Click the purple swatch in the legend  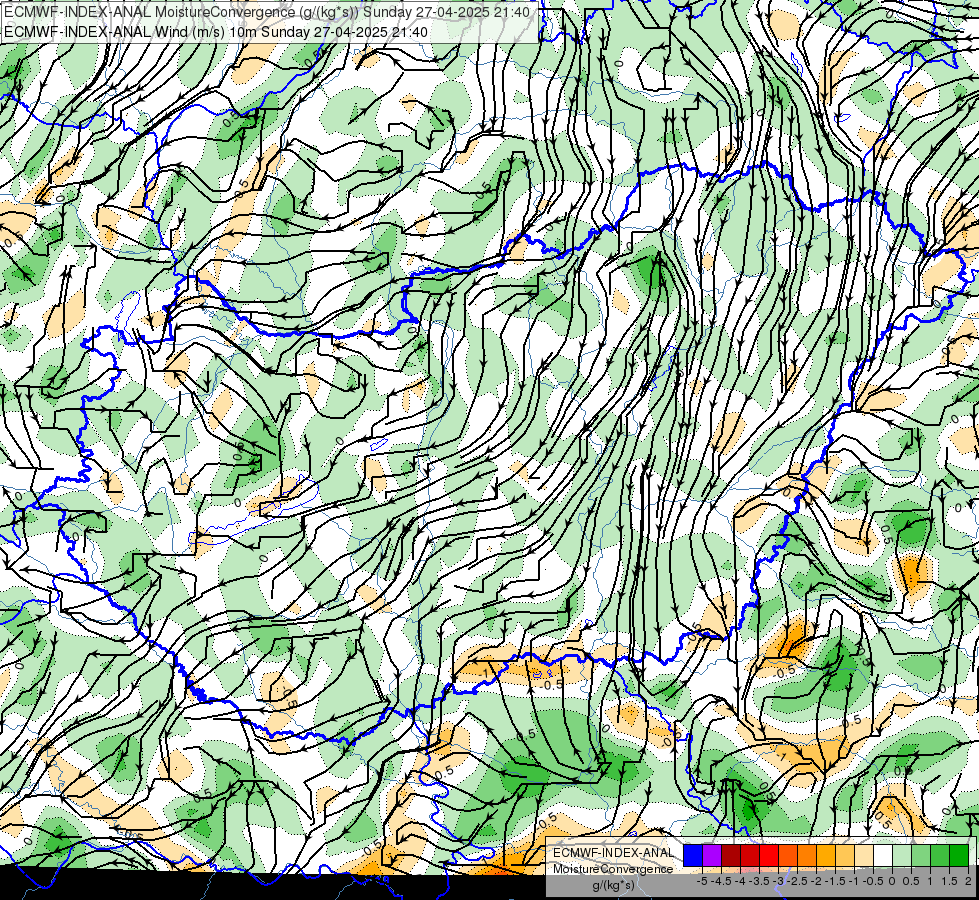[712, 856]
